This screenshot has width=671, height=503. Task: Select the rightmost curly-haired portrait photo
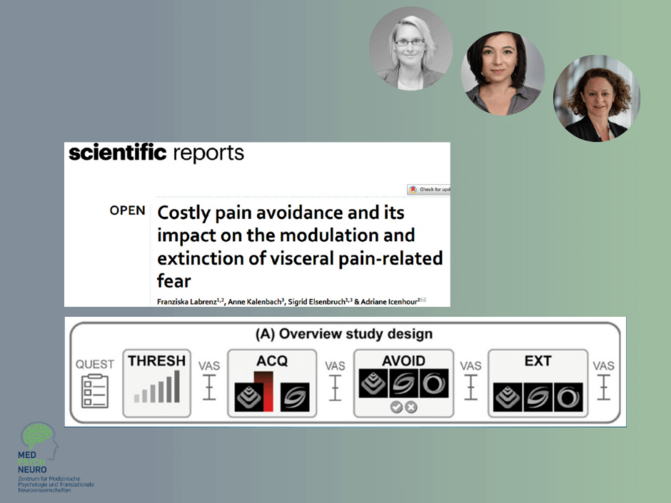point(596,98)
